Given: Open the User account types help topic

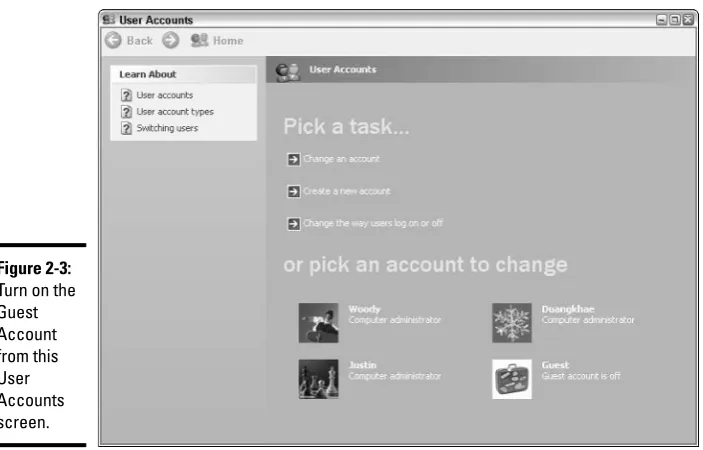Looking at the screenshot, I should coord(175,112).
